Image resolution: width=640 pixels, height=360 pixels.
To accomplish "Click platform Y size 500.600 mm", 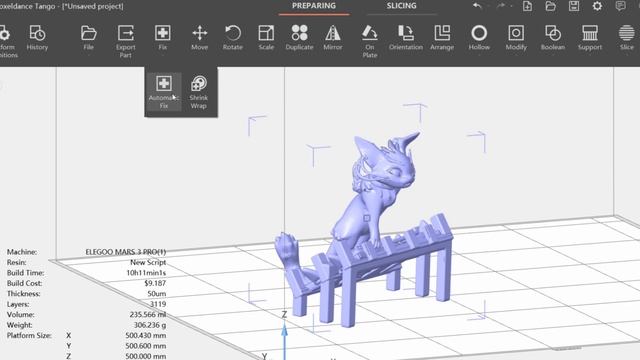I will point(145,346).
